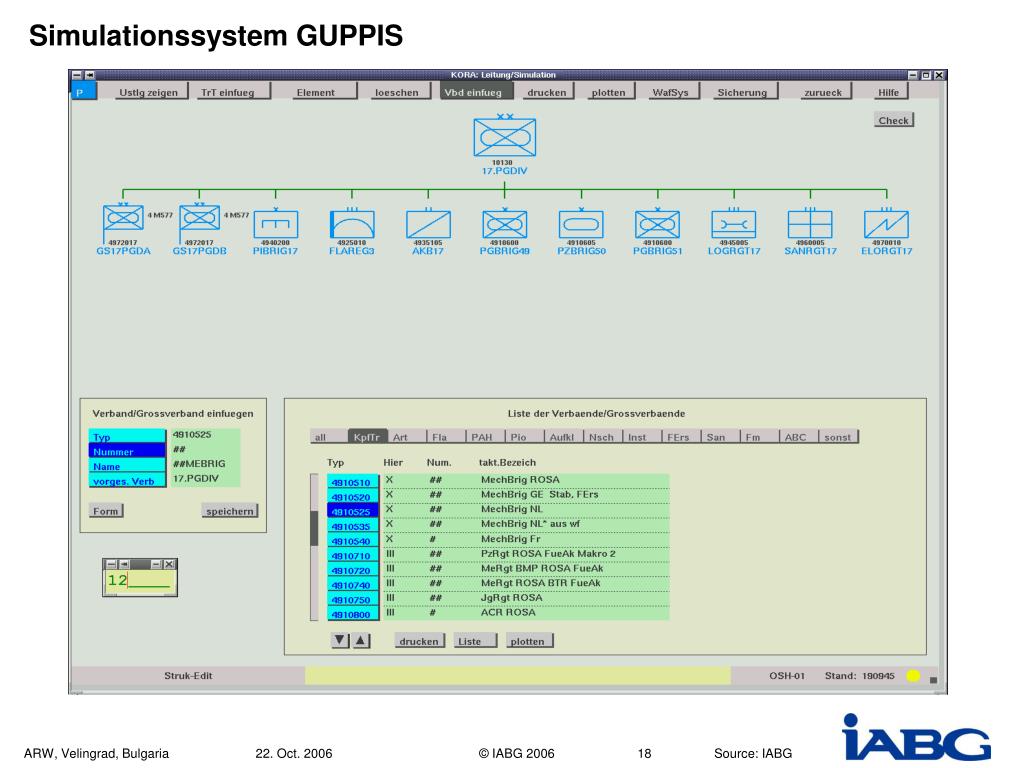Open Hilfe from the toolbar

point(889,92)
